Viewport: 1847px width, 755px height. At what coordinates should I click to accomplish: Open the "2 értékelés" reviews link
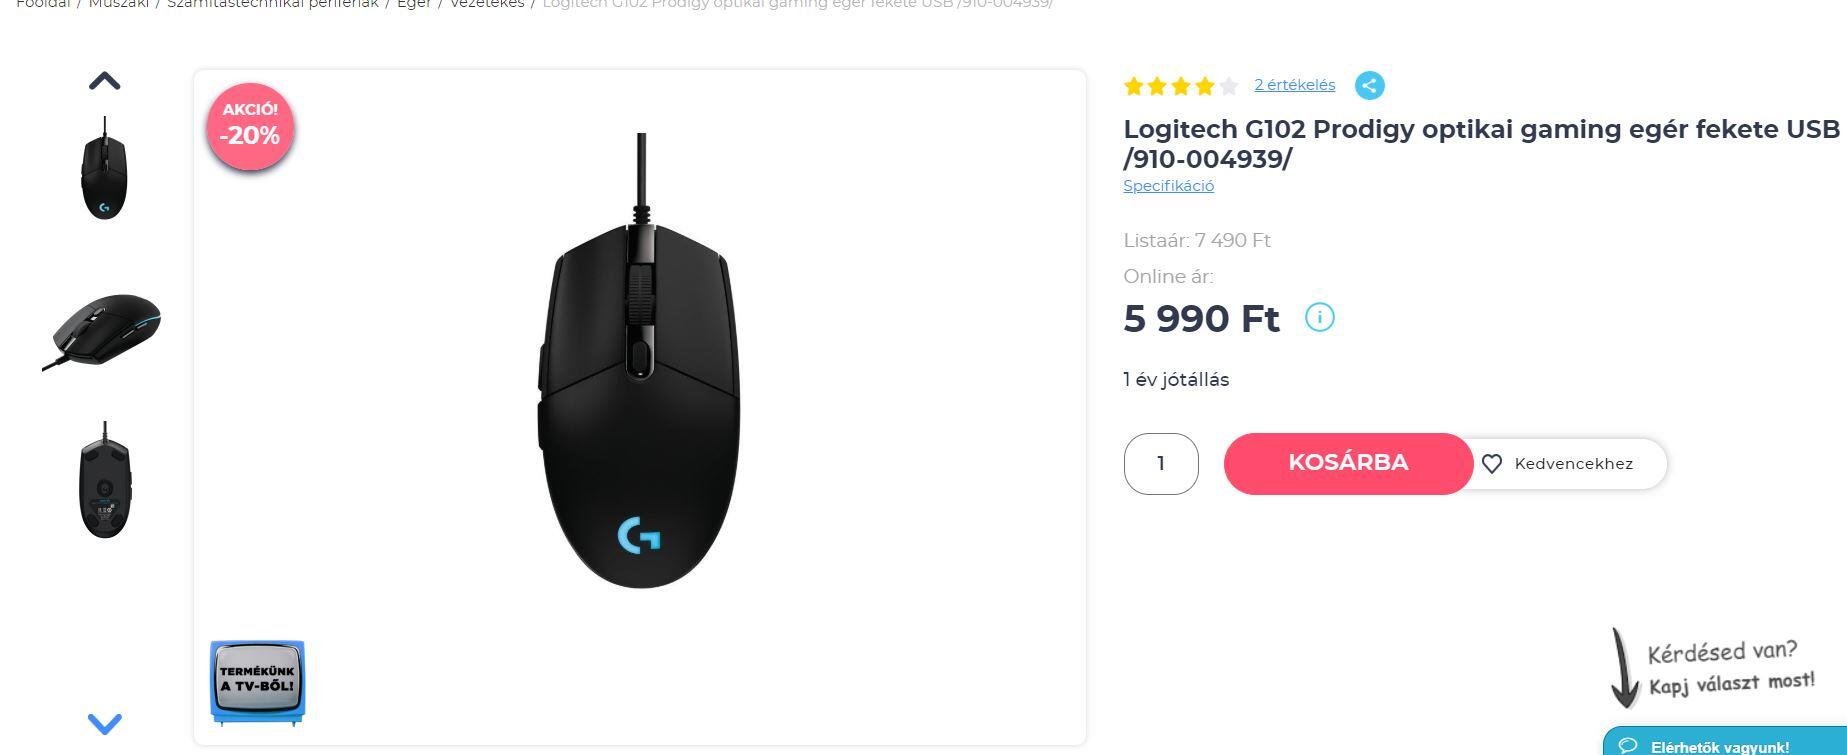coord(1294,85)
